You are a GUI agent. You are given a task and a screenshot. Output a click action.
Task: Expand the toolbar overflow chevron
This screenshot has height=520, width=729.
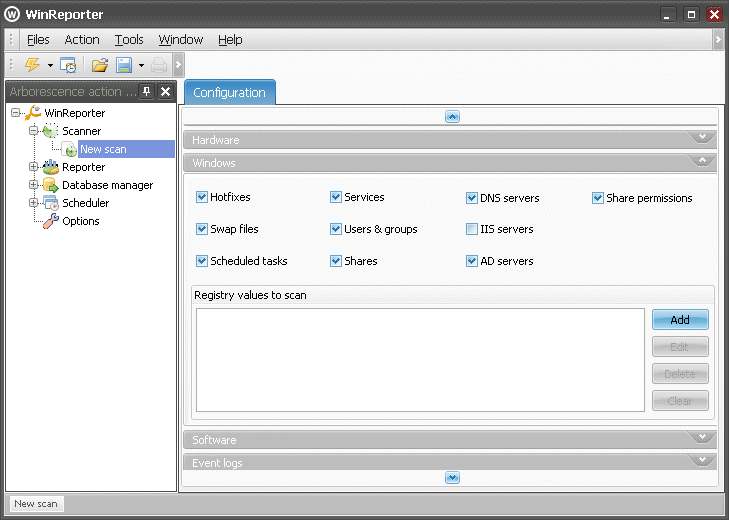tap(178, 65)
